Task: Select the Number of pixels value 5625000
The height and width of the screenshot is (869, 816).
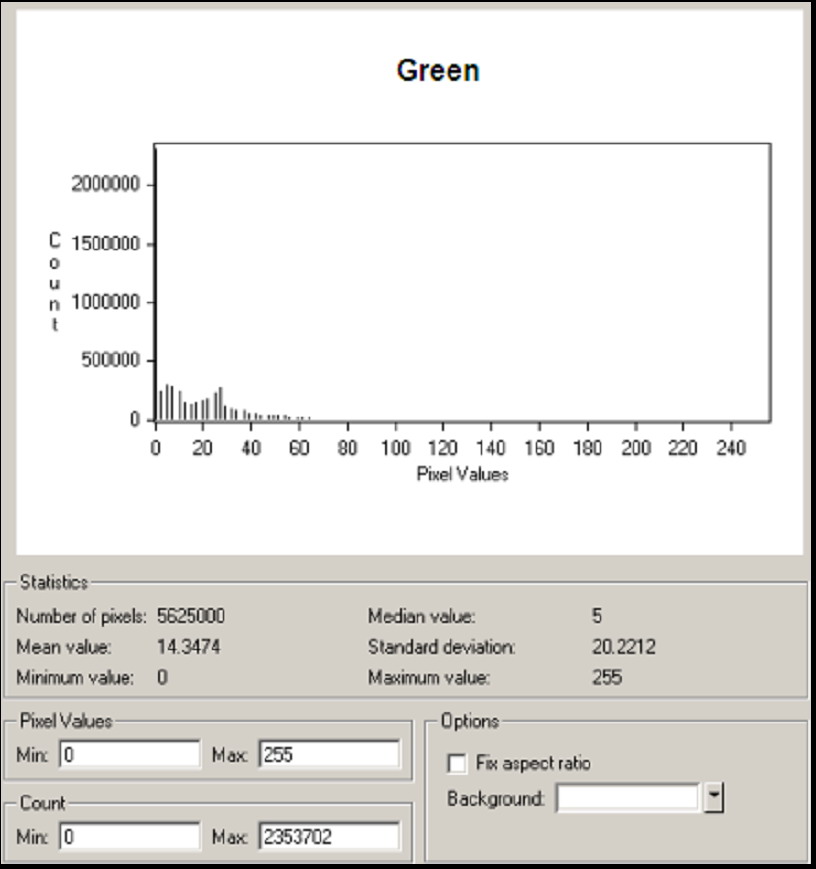Action: pyautogui.click(x=191, y=616)
